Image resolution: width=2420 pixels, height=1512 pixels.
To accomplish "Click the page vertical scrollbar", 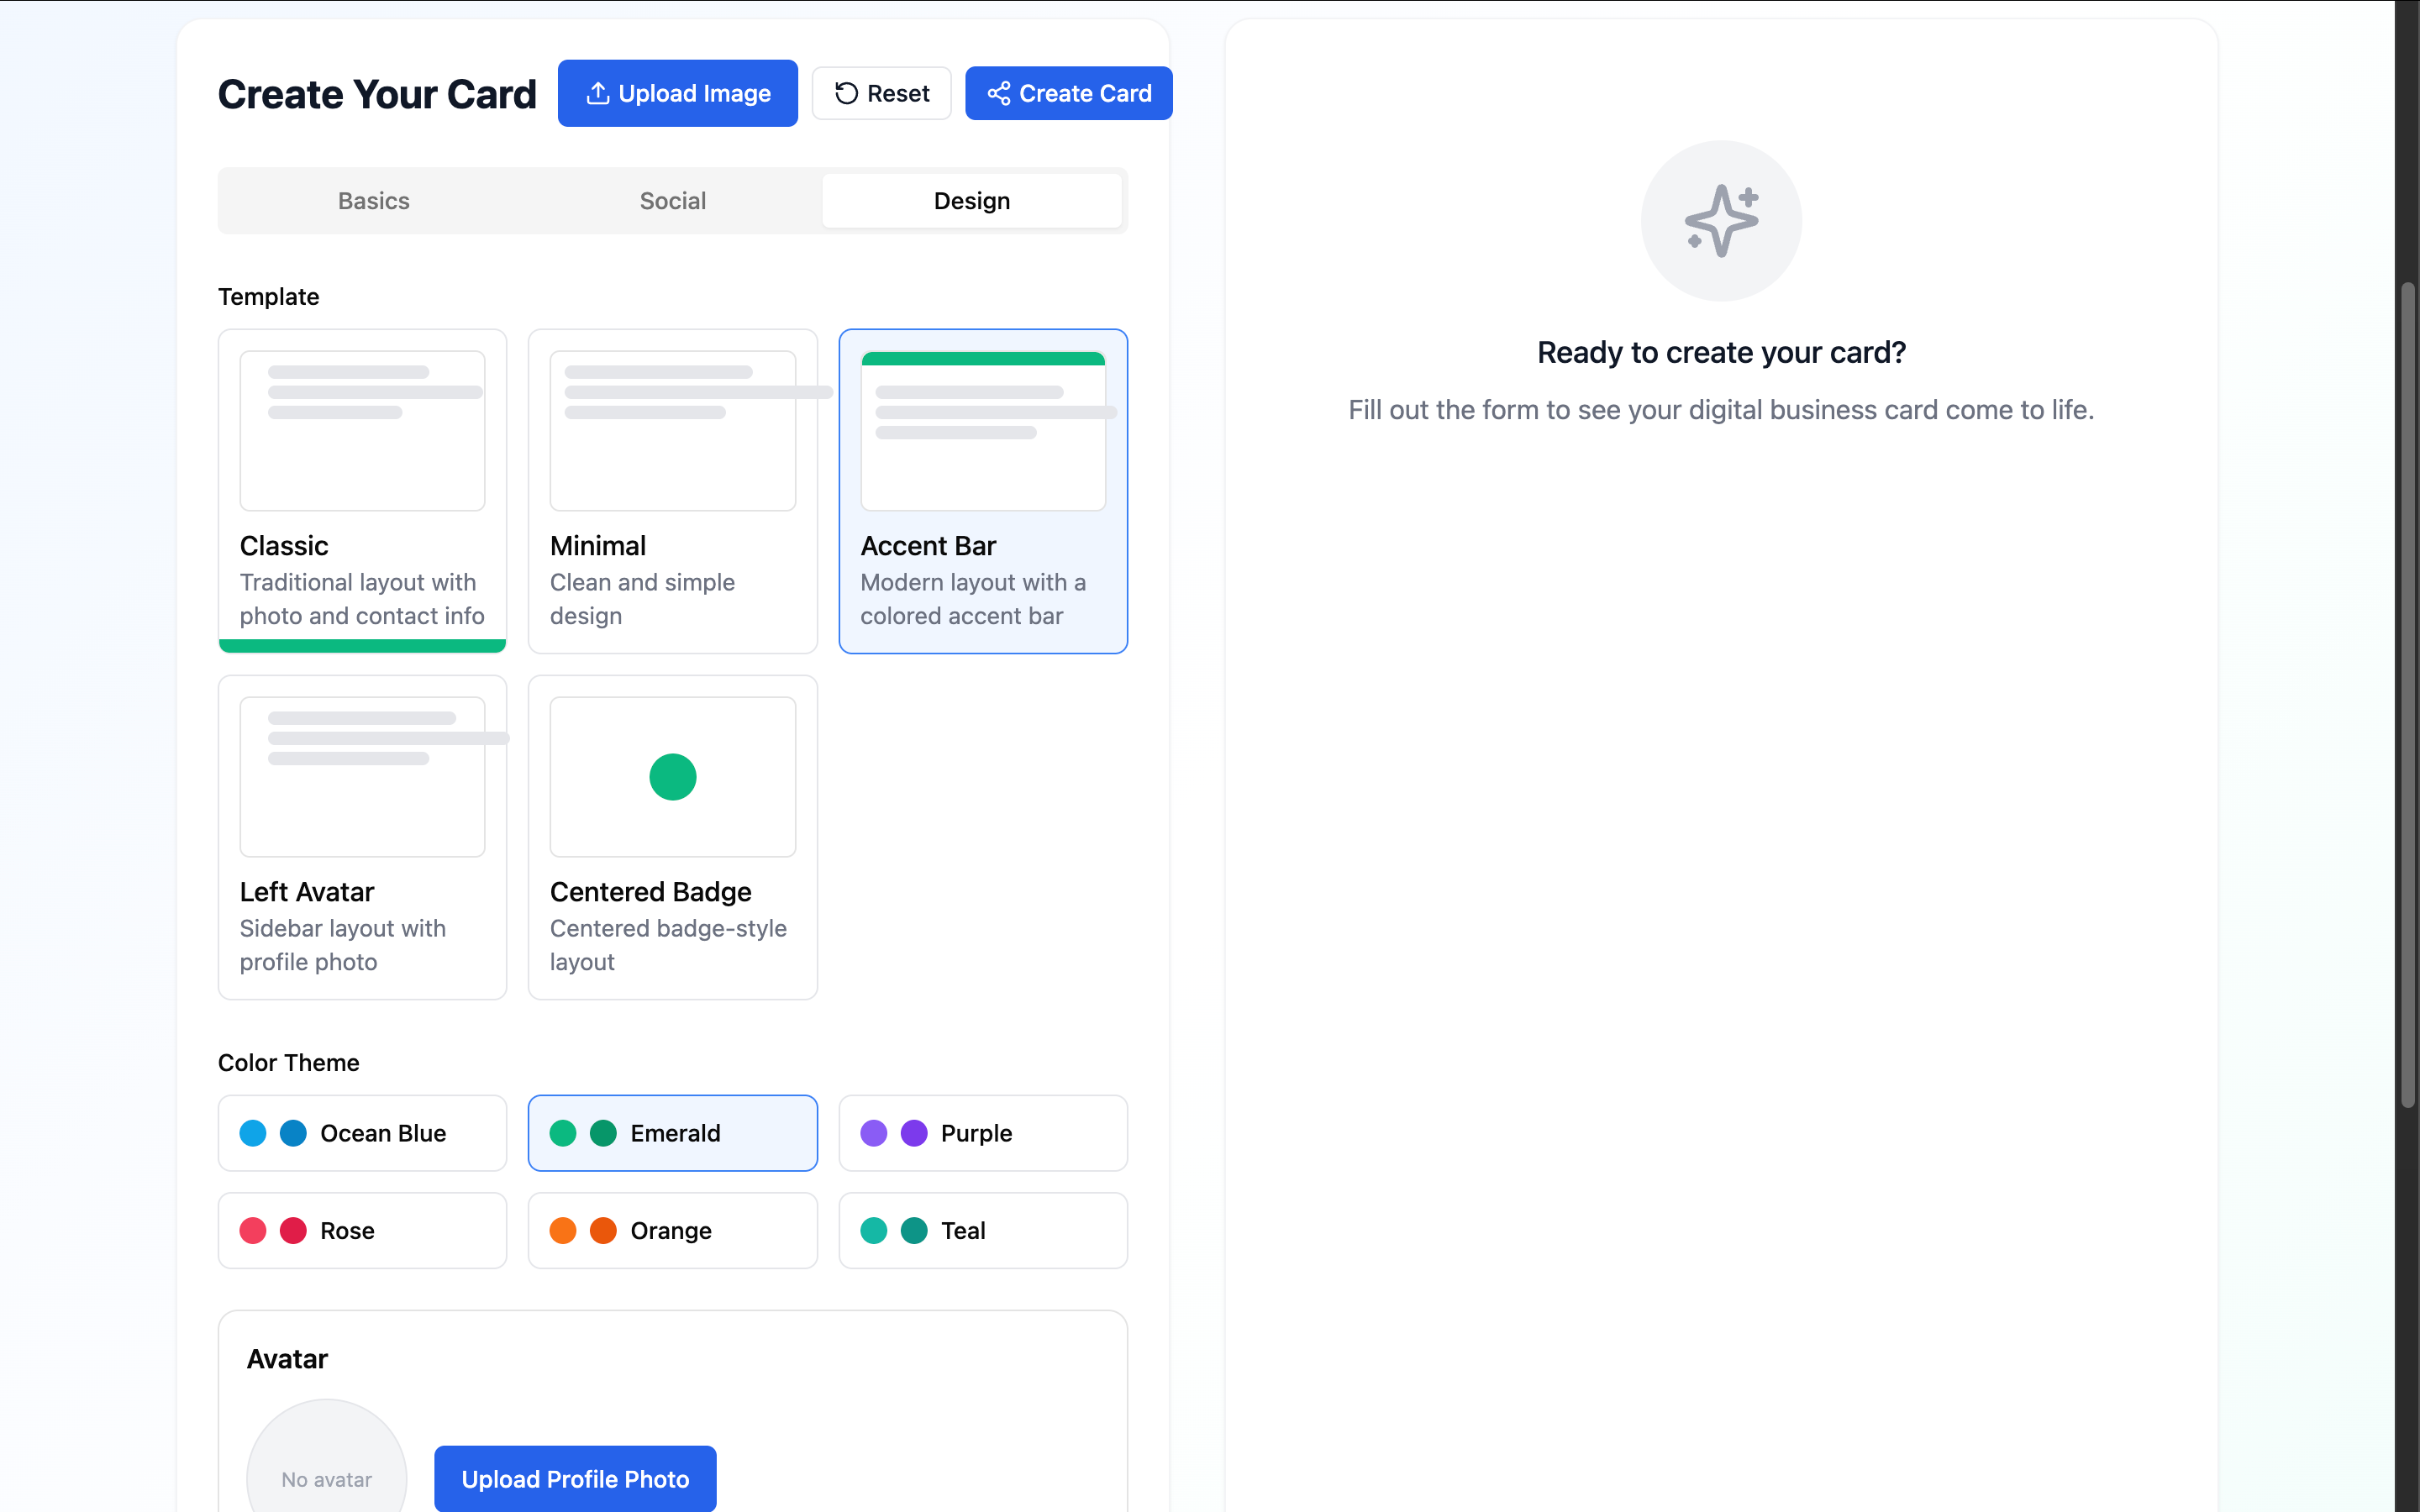I will tap(2408, 694).
